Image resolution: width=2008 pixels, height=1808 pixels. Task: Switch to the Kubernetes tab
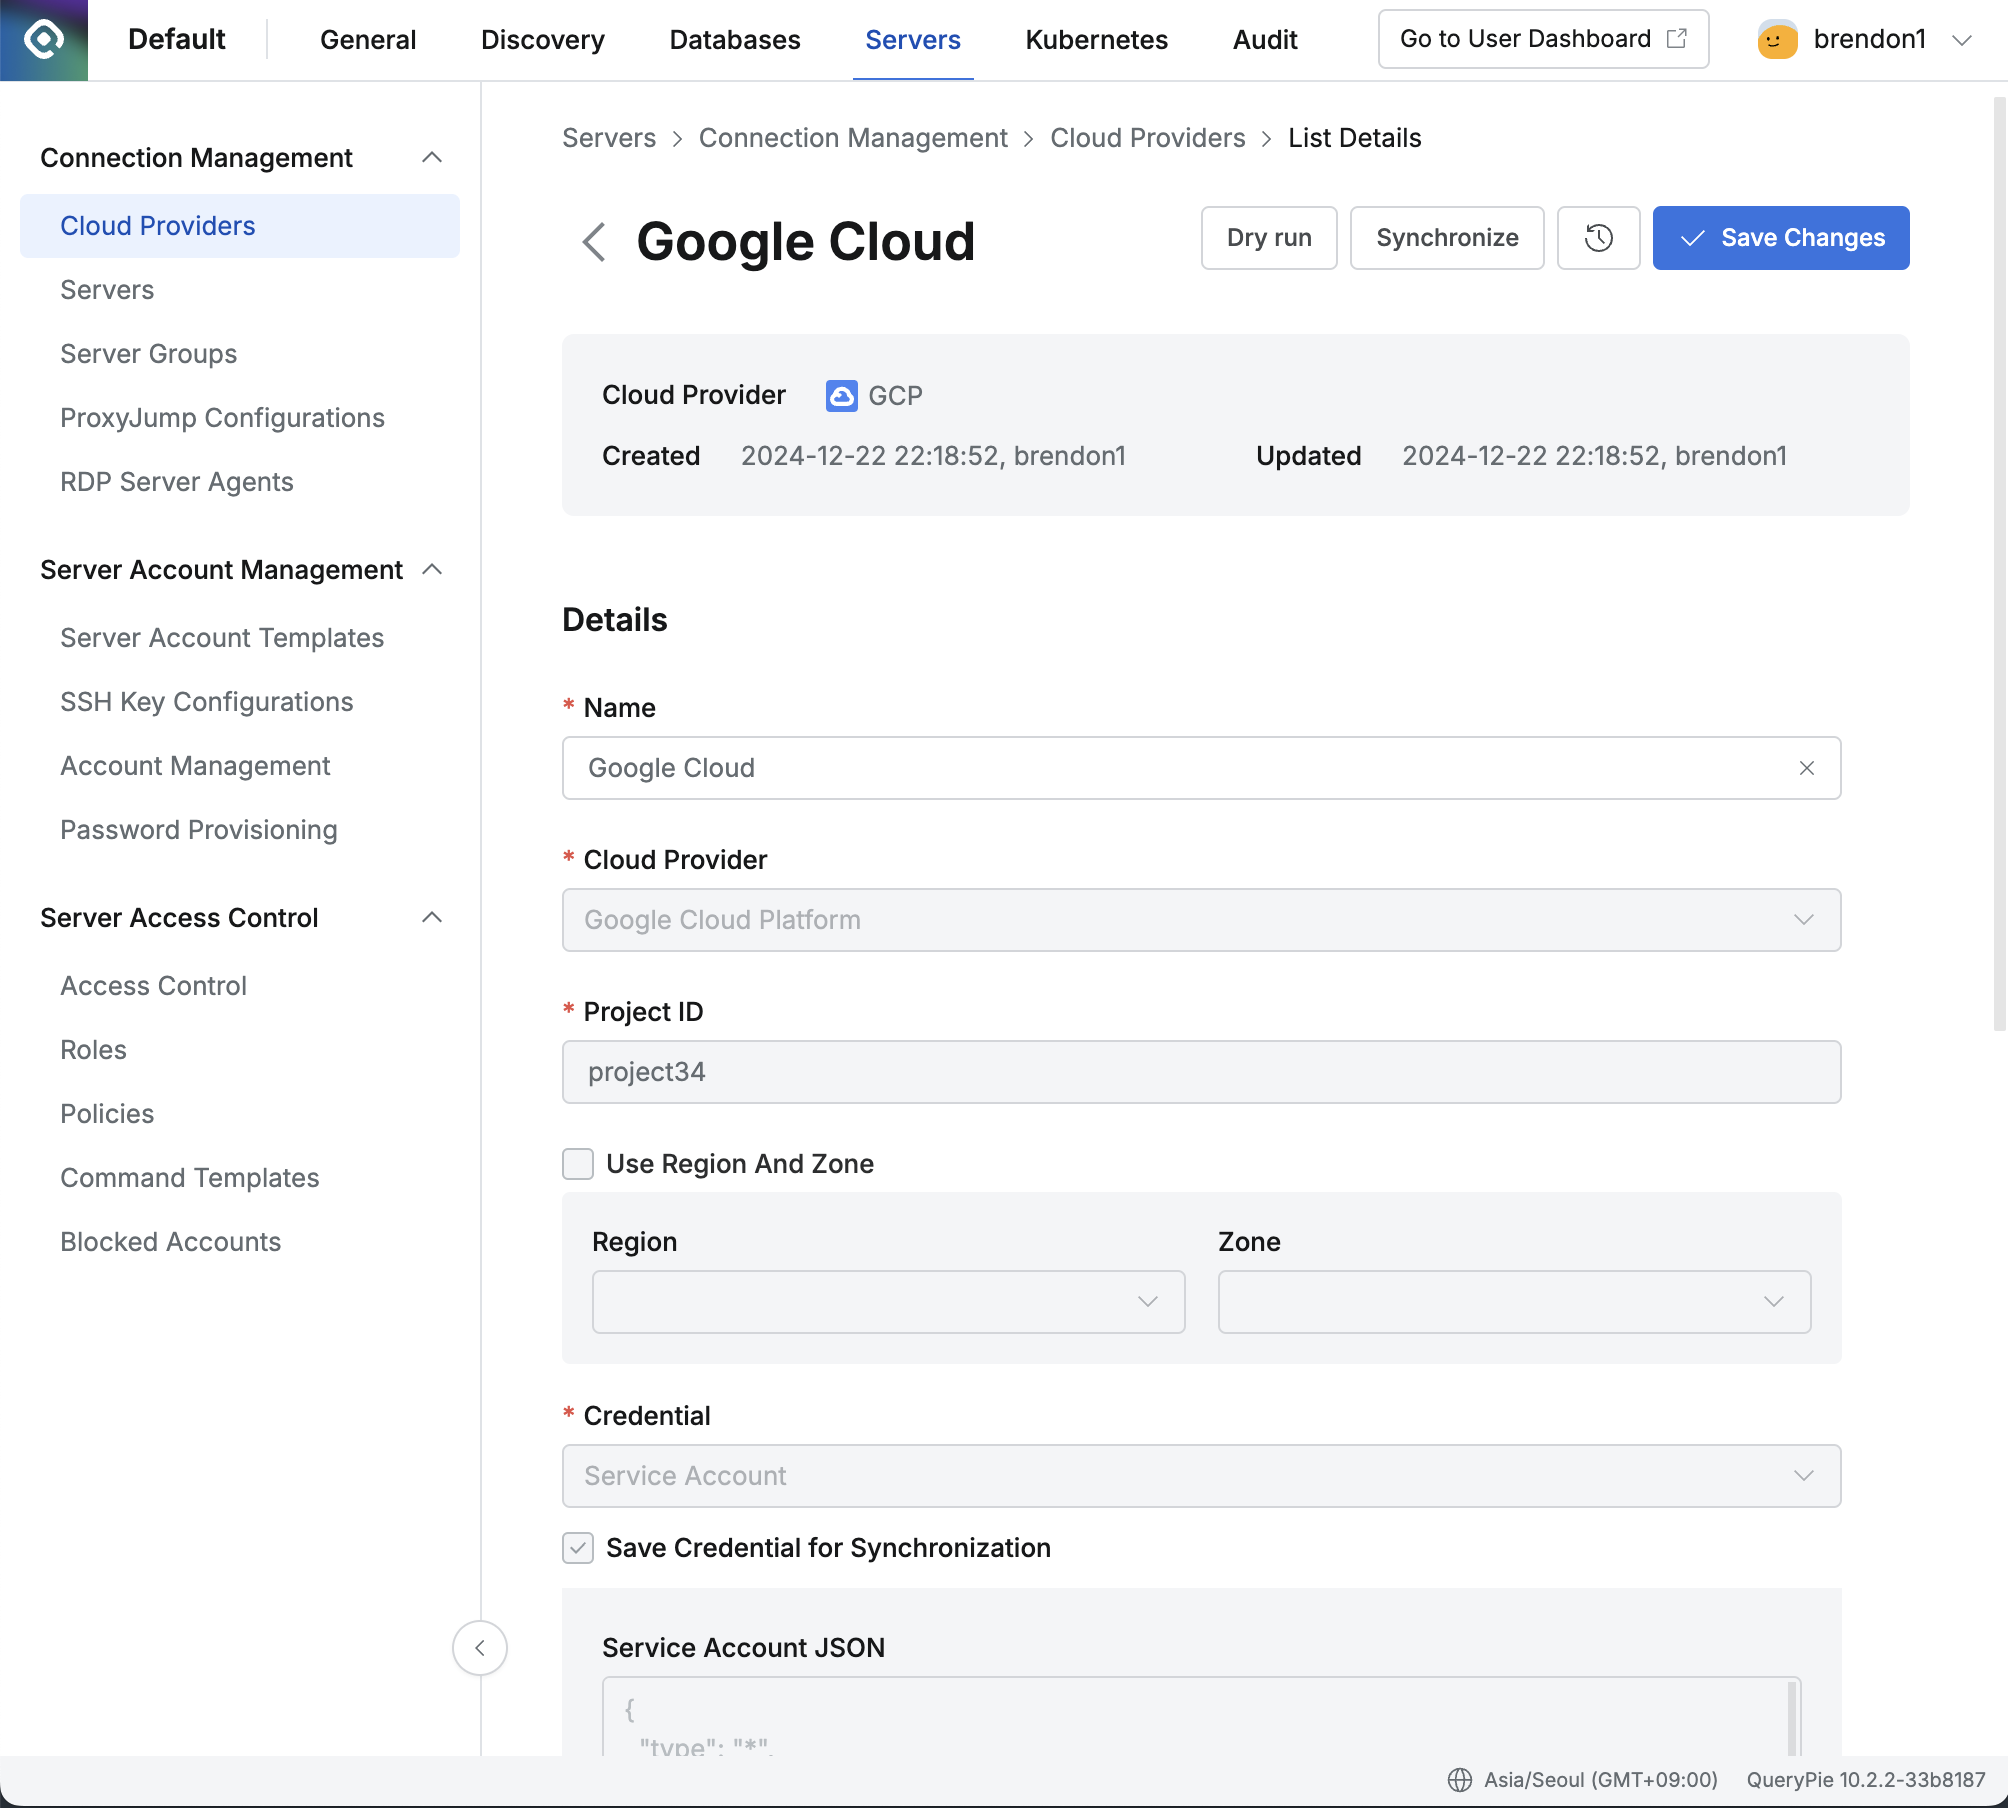point(1096,39)
